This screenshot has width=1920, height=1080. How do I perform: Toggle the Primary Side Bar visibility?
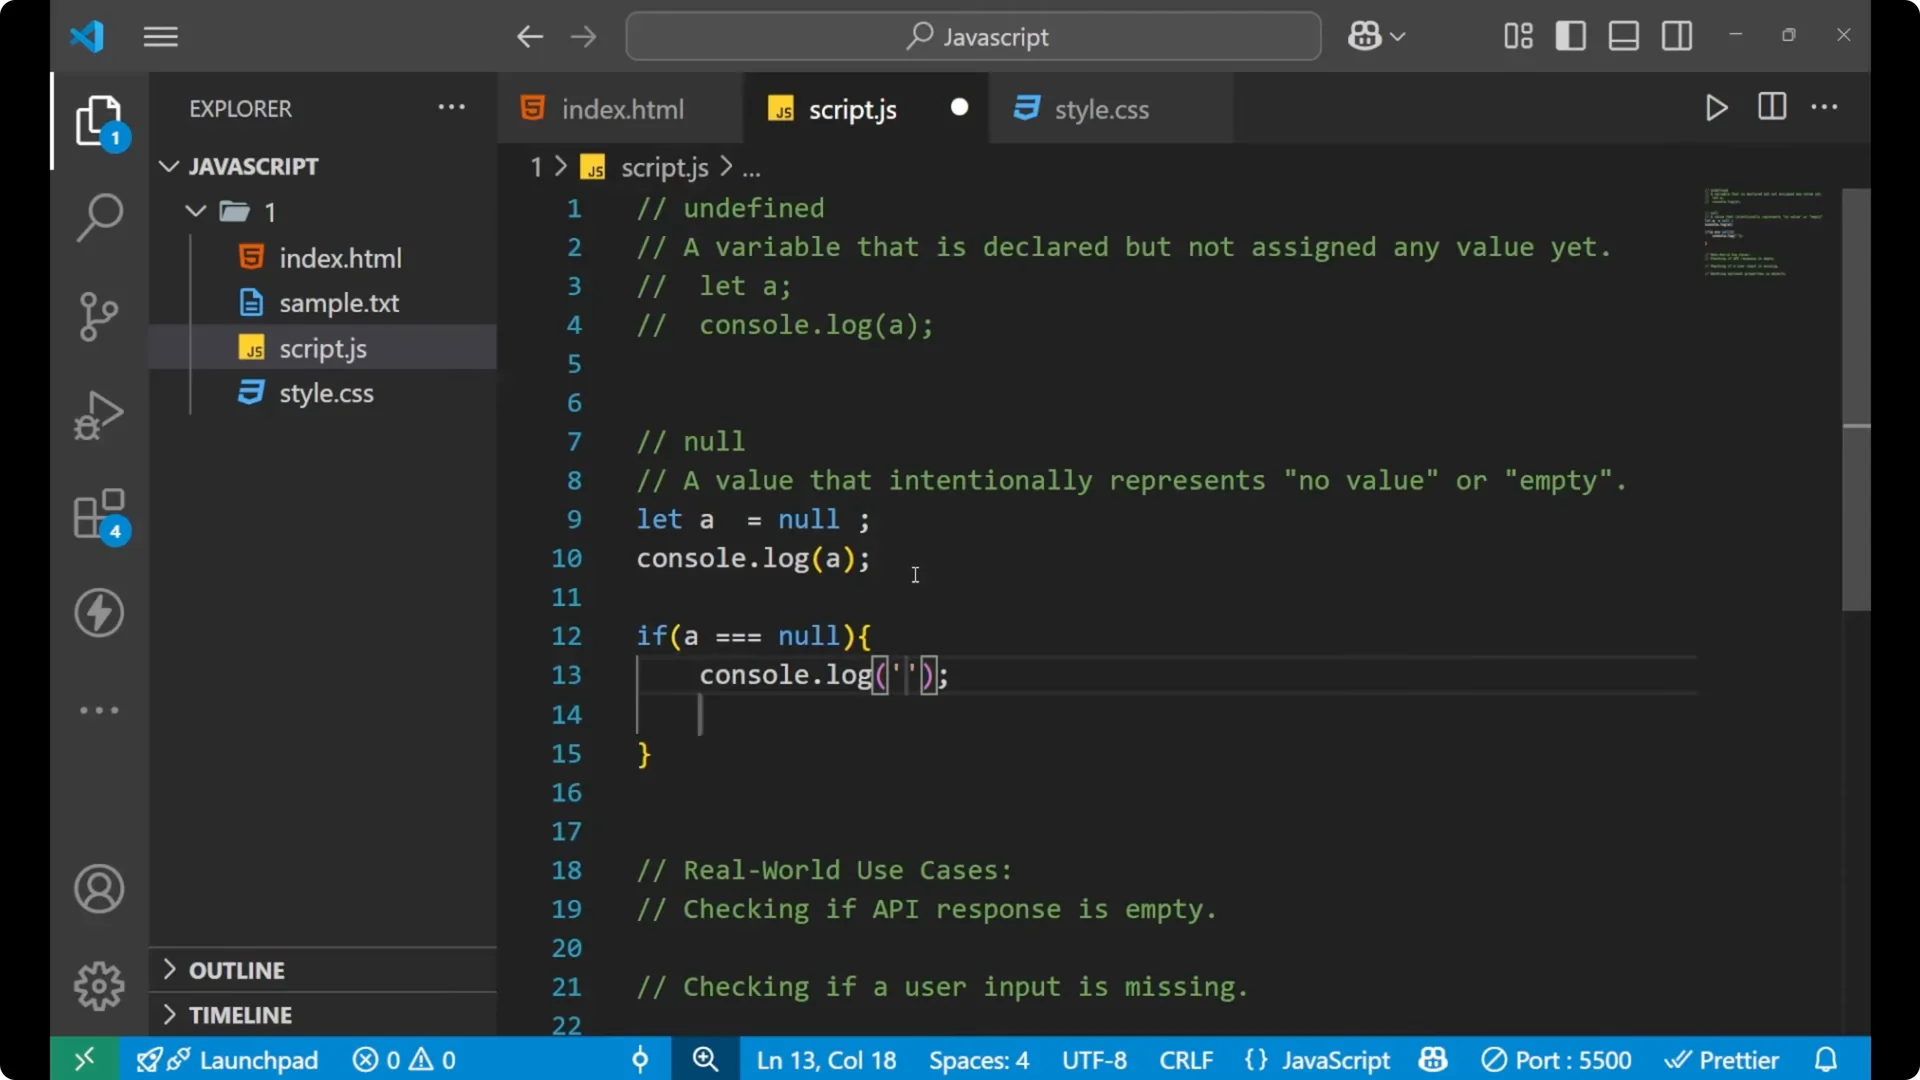(x=1570, y=35)
